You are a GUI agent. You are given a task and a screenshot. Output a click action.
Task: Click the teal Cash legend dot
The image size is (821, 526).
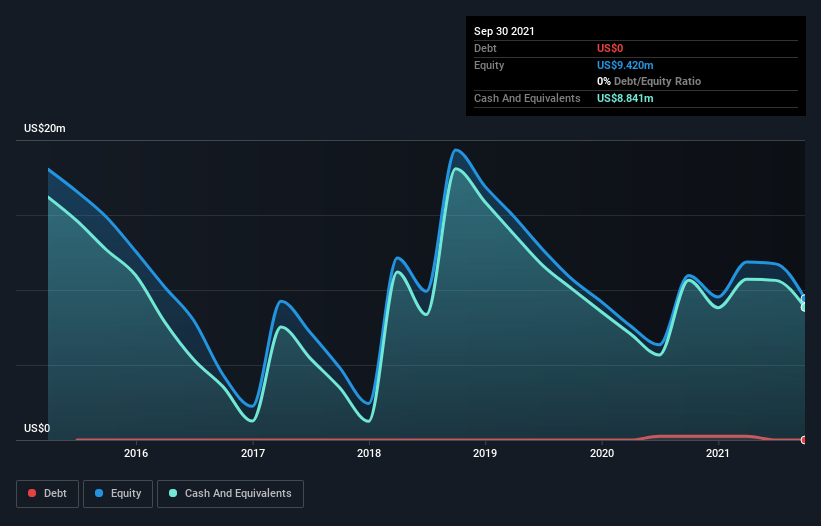click(173, 493)
